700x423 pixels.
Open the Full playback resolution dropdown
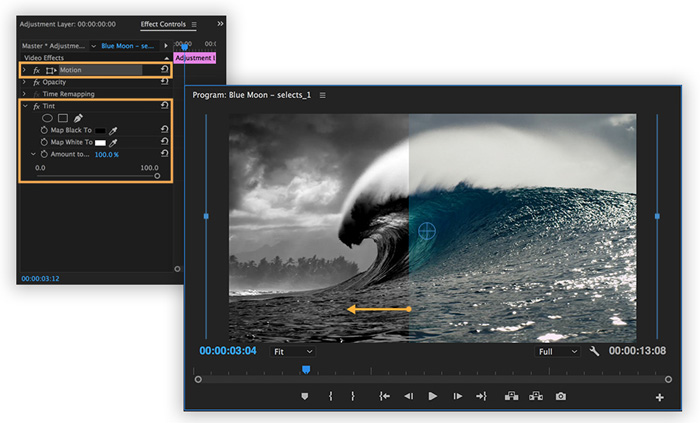pyautogui.click(x=558, y=352)
